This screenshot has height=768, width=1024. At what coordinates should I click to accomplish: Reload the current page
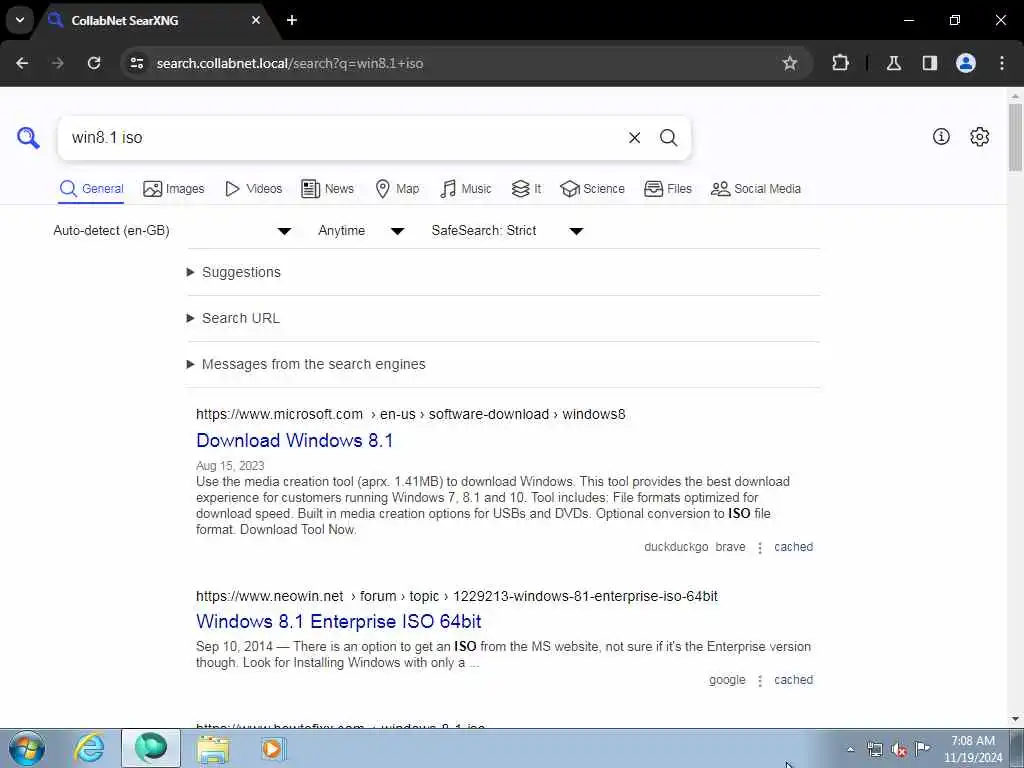pos(94,63)
